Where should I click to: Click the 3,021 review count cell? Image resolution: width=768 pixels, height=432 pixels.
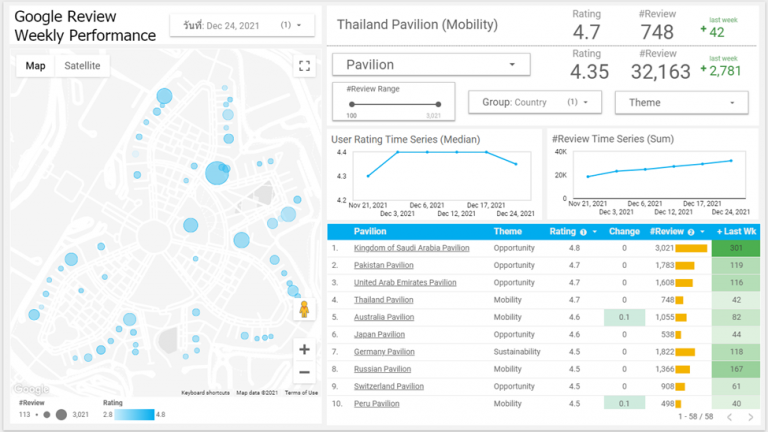point(664,248)
